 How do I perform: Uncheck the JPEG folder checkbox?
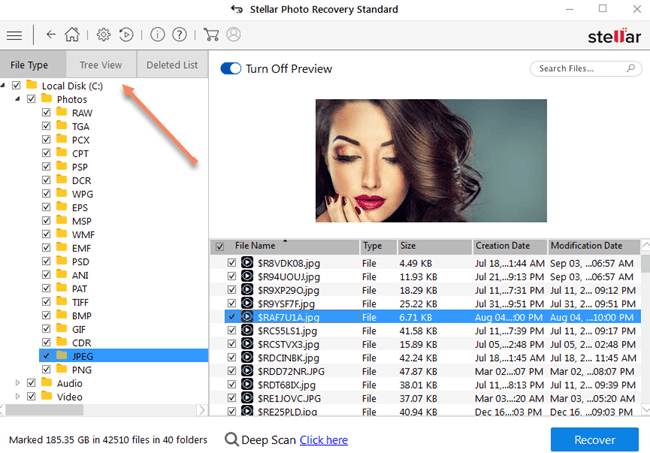(46, 356)
